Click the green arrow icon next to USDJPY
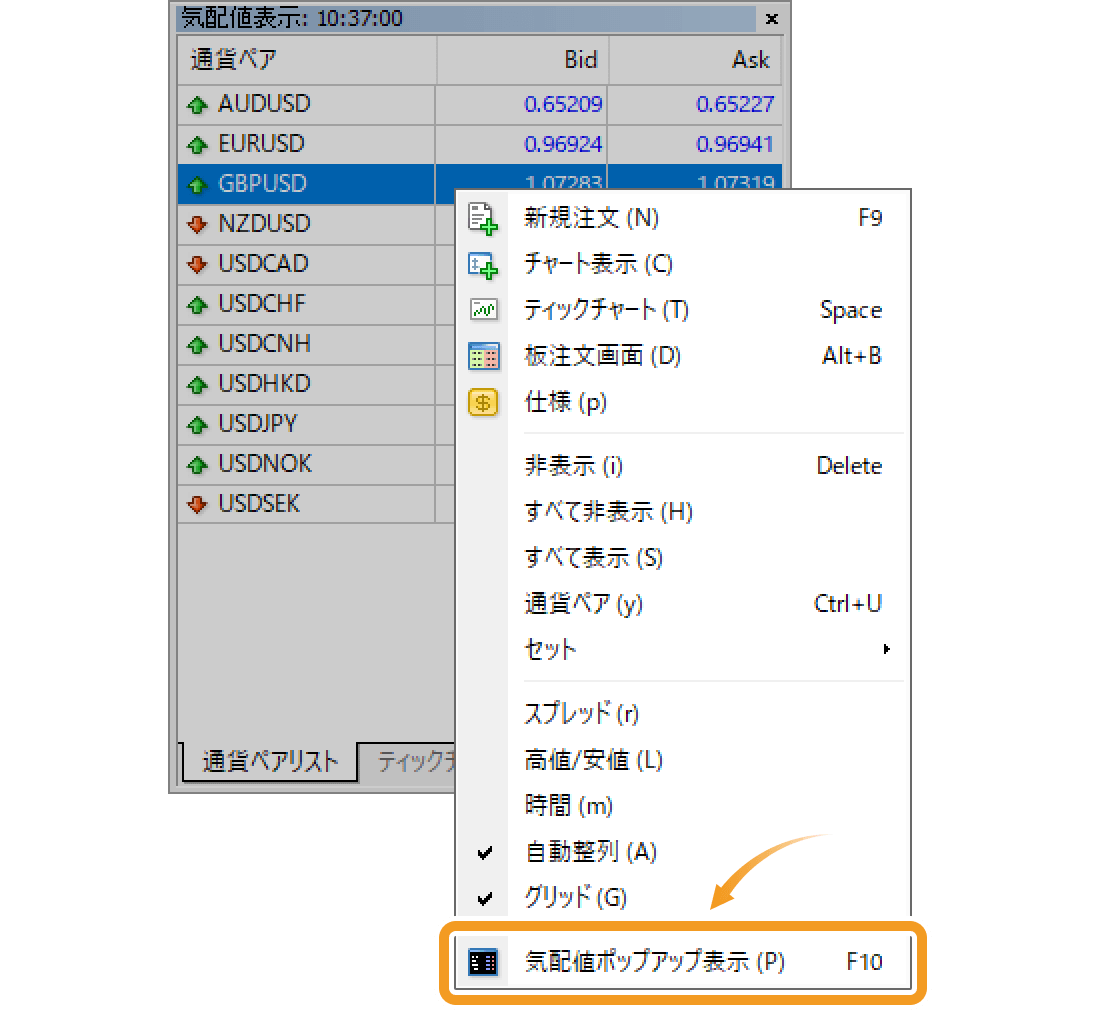The image size is (1100, 1010). pos(196,424)
